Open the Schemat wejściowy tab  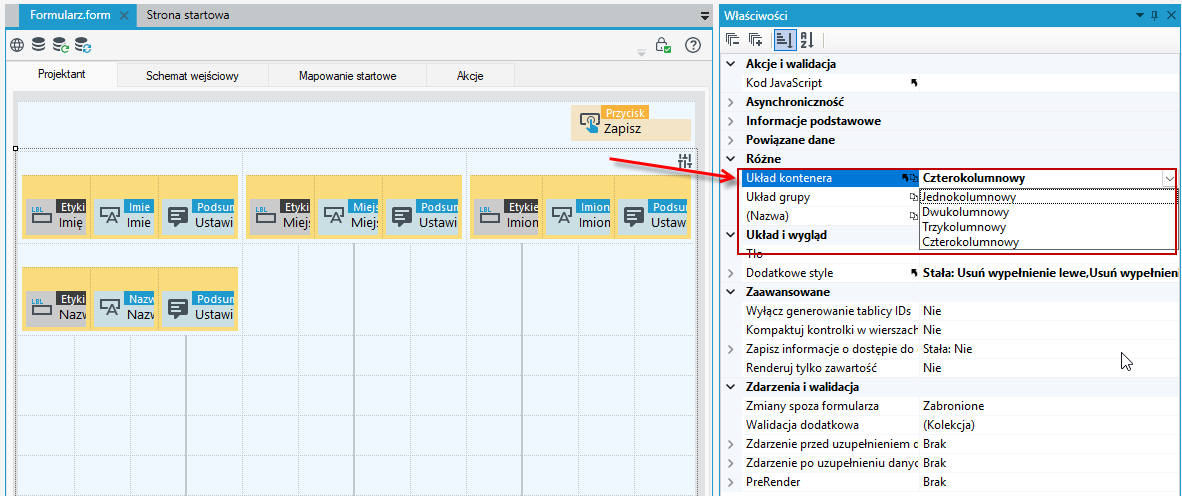coord(193,75)
